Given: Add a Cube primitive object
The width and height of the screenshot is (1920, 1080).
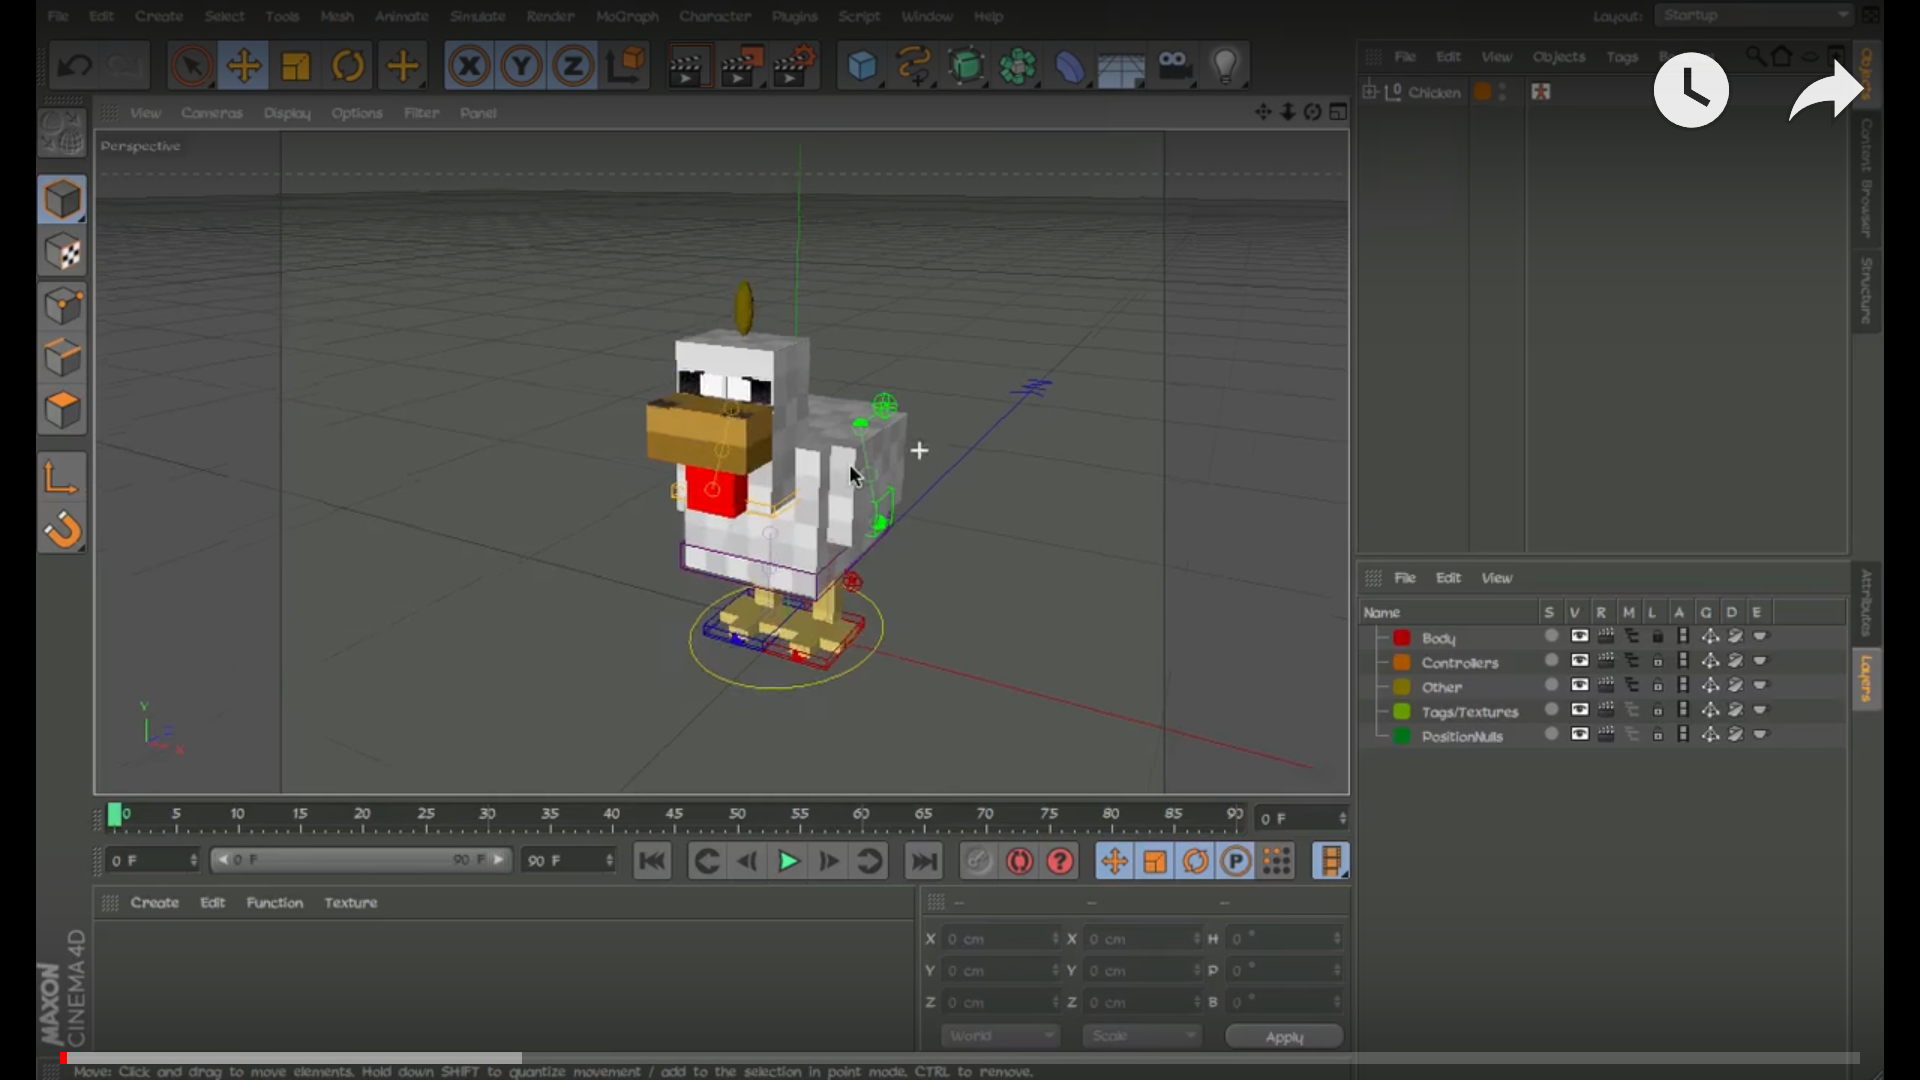Looking at the screenshot, I should coord(862,67).
